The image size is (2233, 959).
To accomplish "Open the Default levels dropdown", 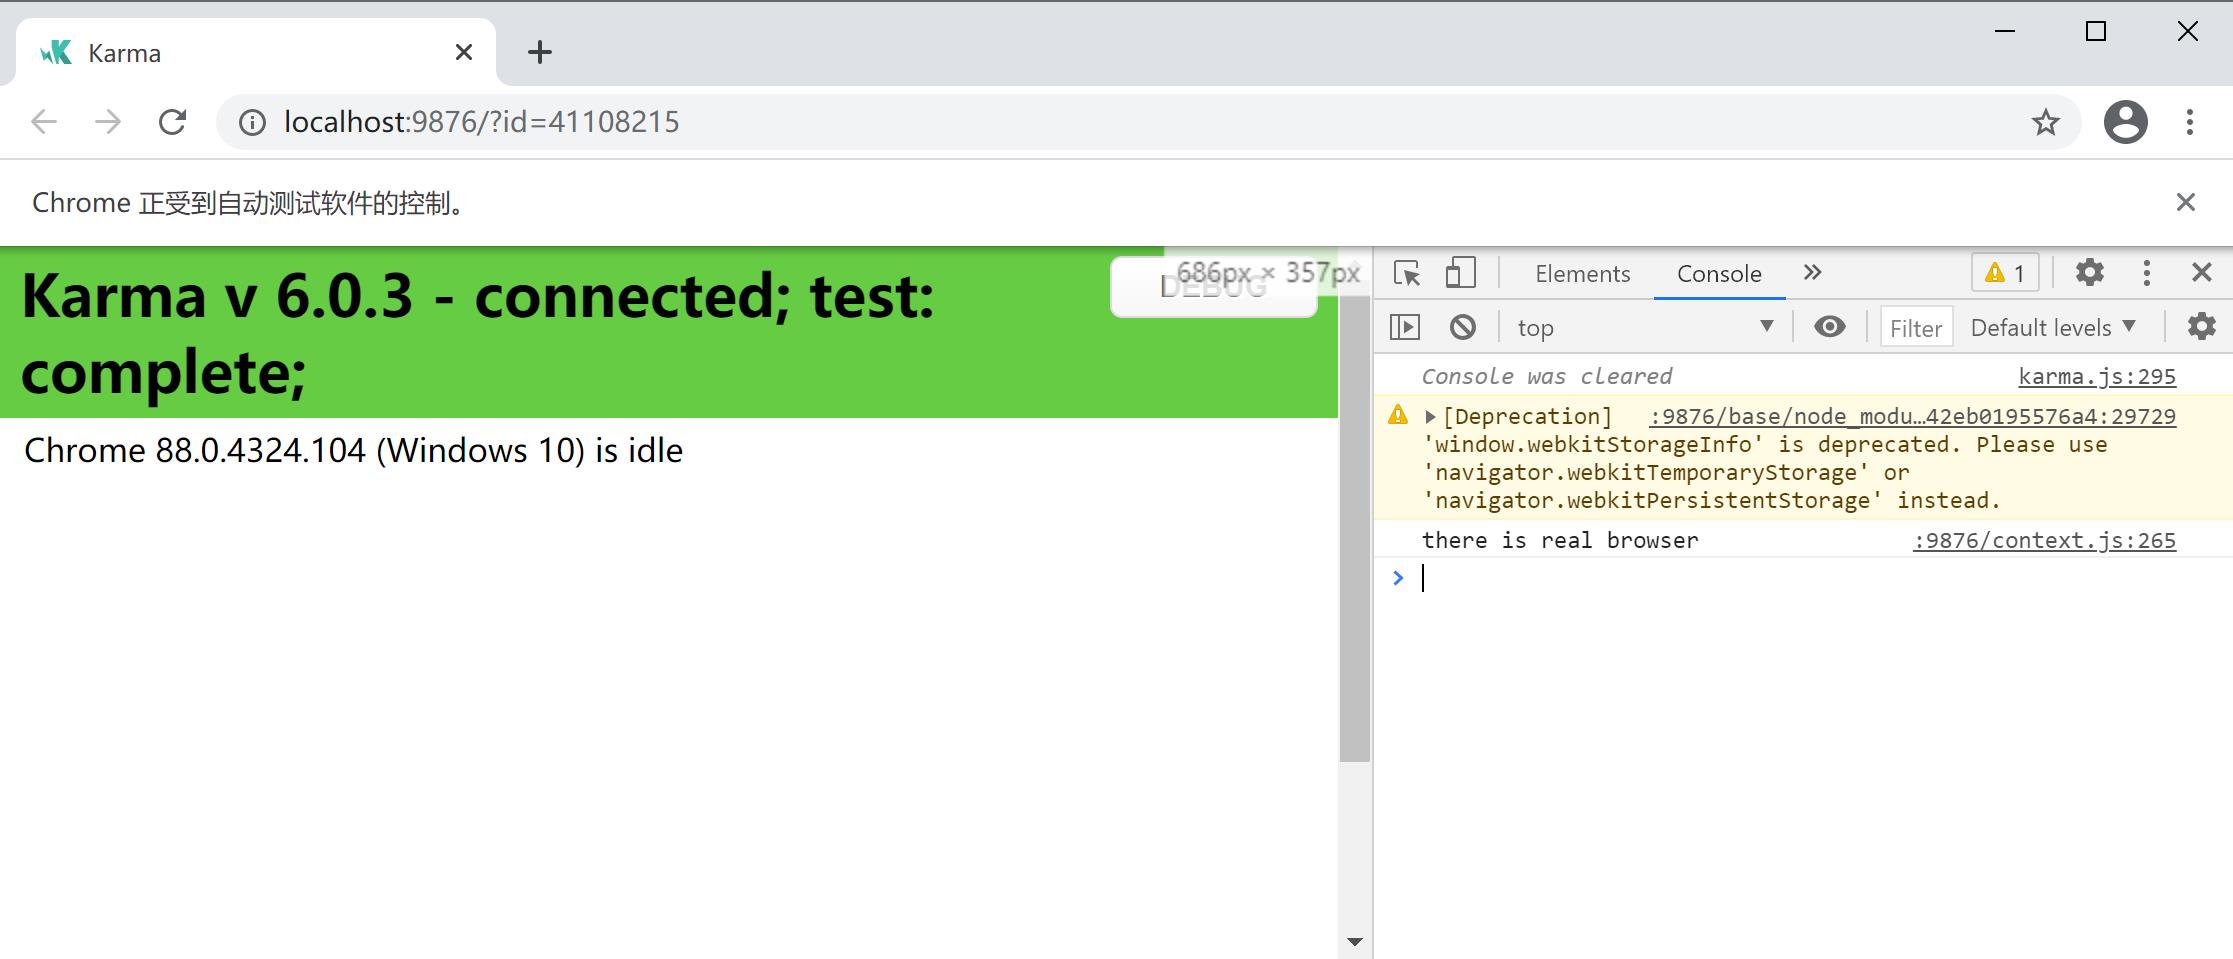I will tap(2053, 327).
